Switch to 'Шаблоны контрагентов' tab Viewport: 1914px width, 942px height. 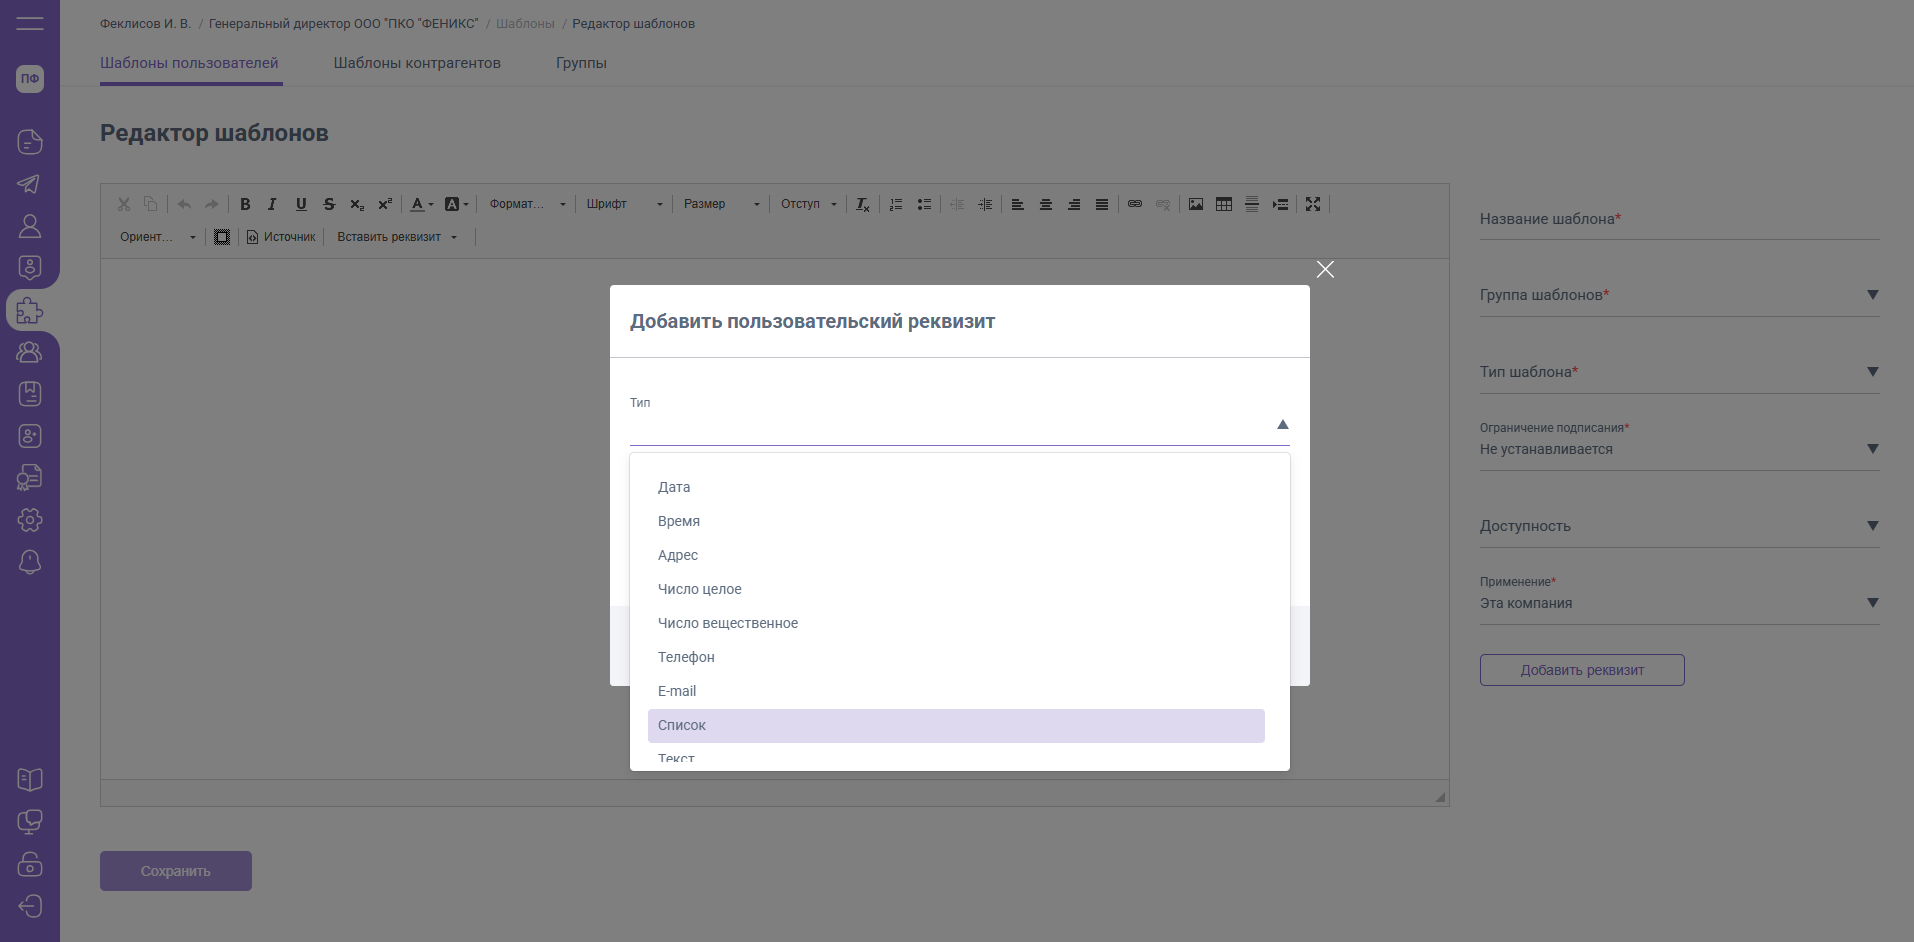417,63
